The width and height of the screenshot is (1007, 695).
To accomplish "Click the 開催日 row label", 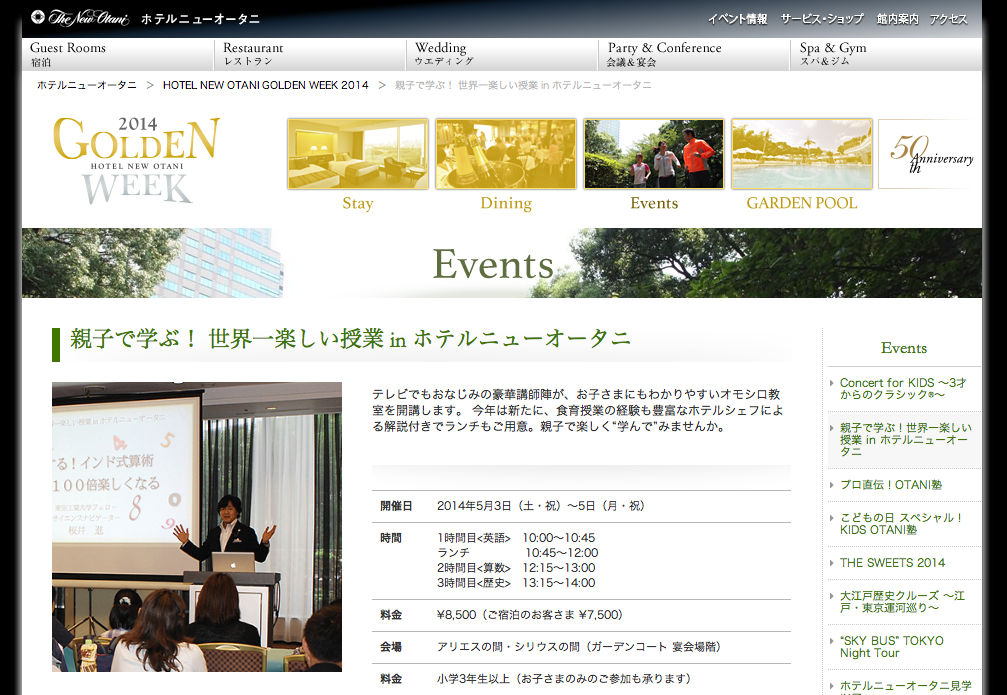I will tap(396, 506).
